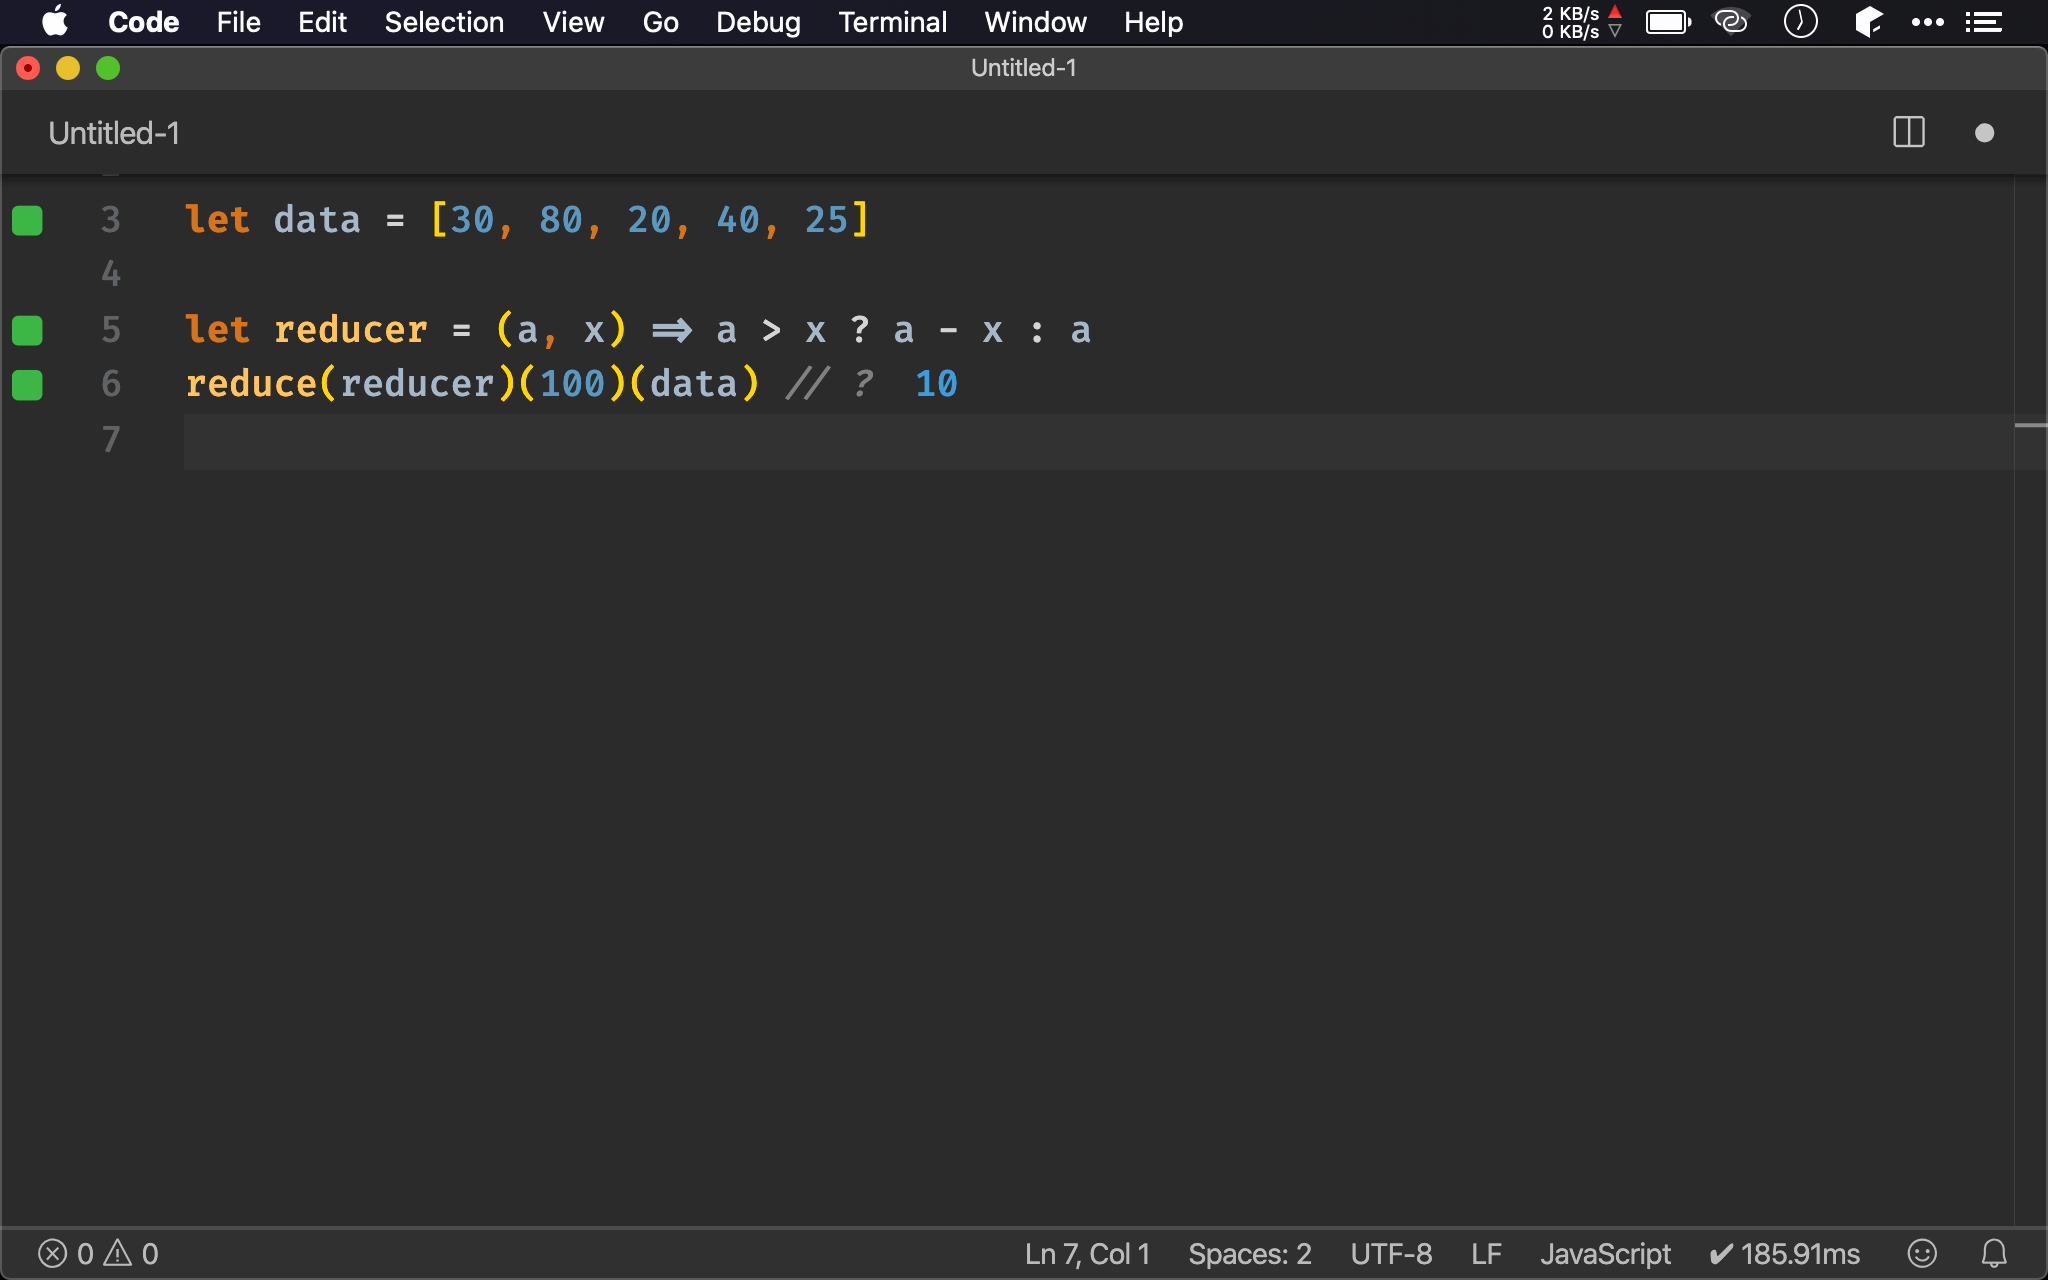
Task: Click the split editor icon
Action: (x=1909, y=133)
